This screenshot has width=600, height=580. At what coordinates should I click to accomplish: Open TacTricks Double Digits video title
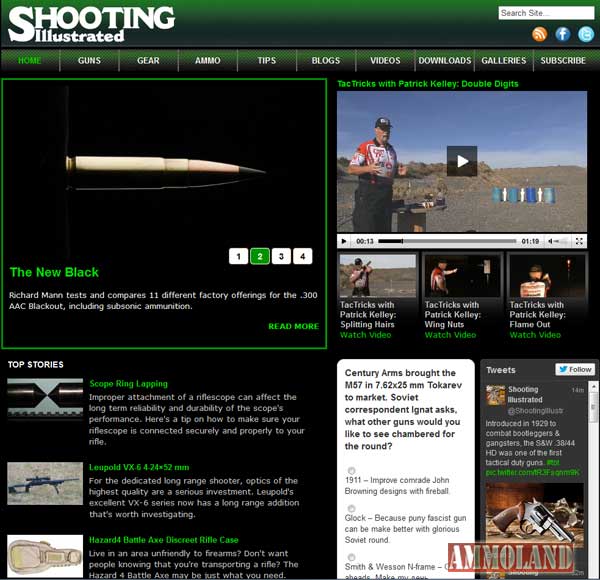coord(427,84)
